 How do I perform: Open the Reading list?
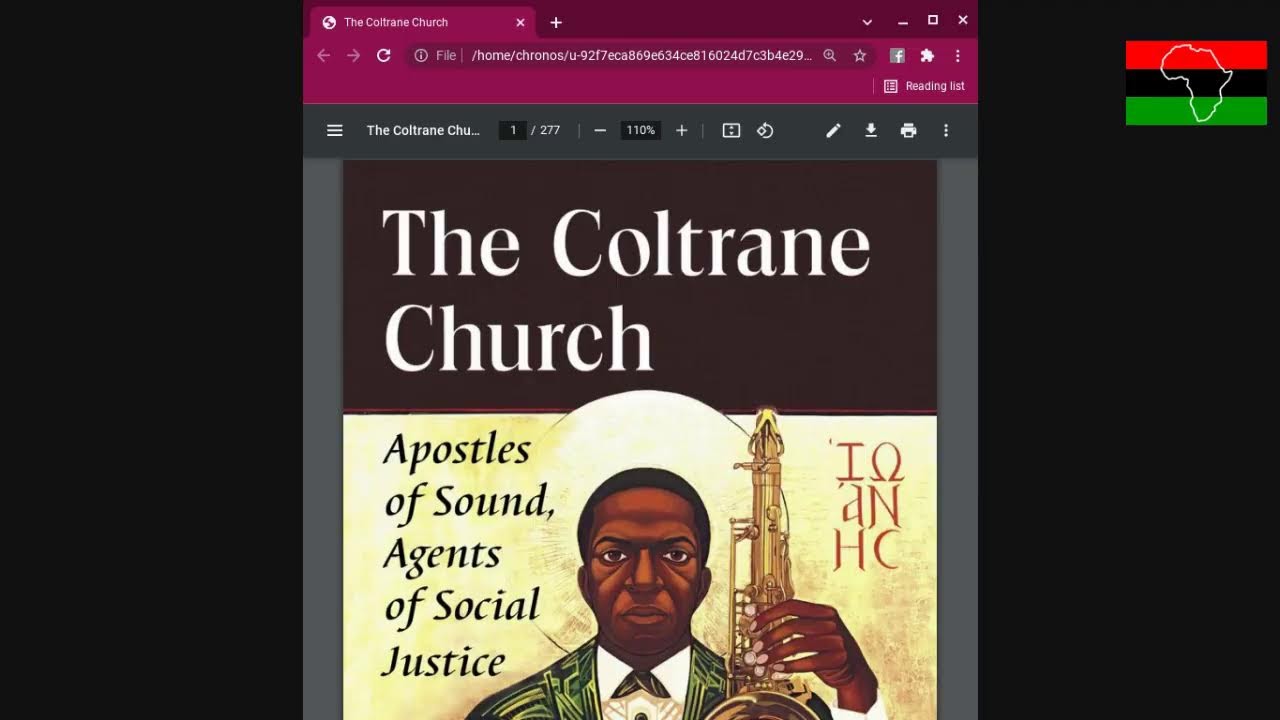tap(924, 86)
